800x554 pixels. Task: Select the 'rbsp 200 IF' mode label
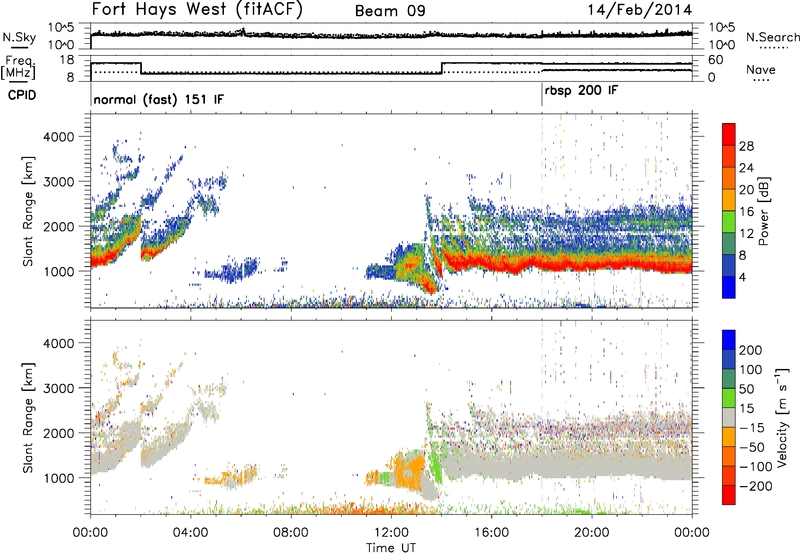[581, 91]
